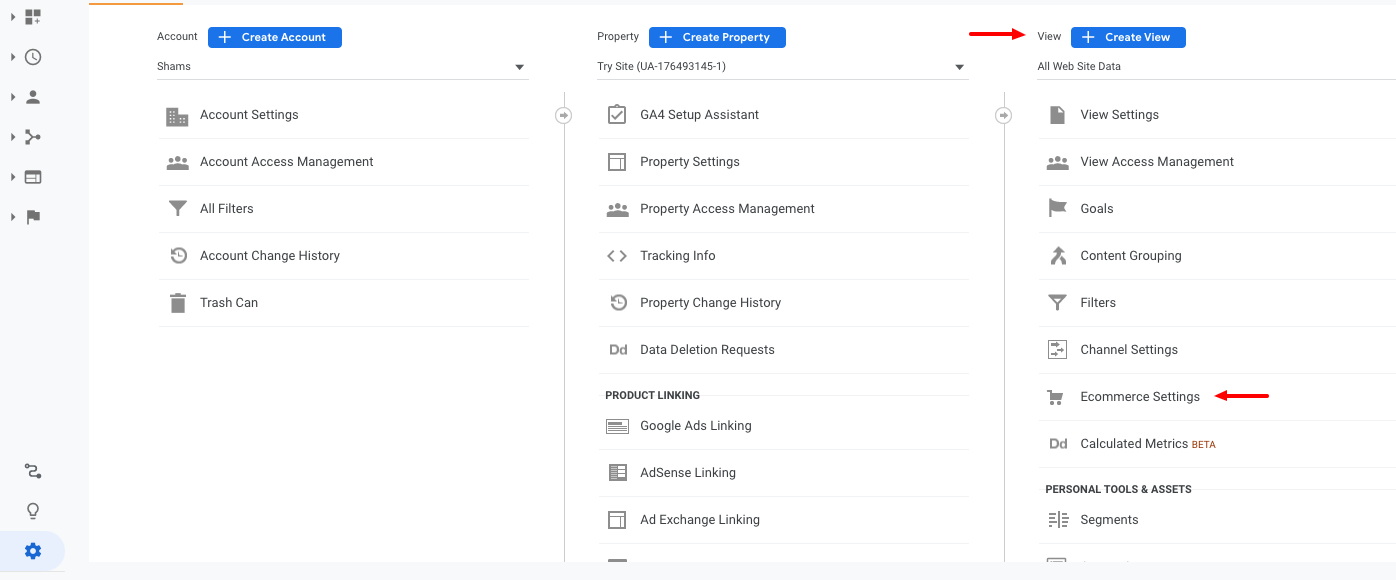Open the Customization reports icon at the top

click(x=32, y=17)
